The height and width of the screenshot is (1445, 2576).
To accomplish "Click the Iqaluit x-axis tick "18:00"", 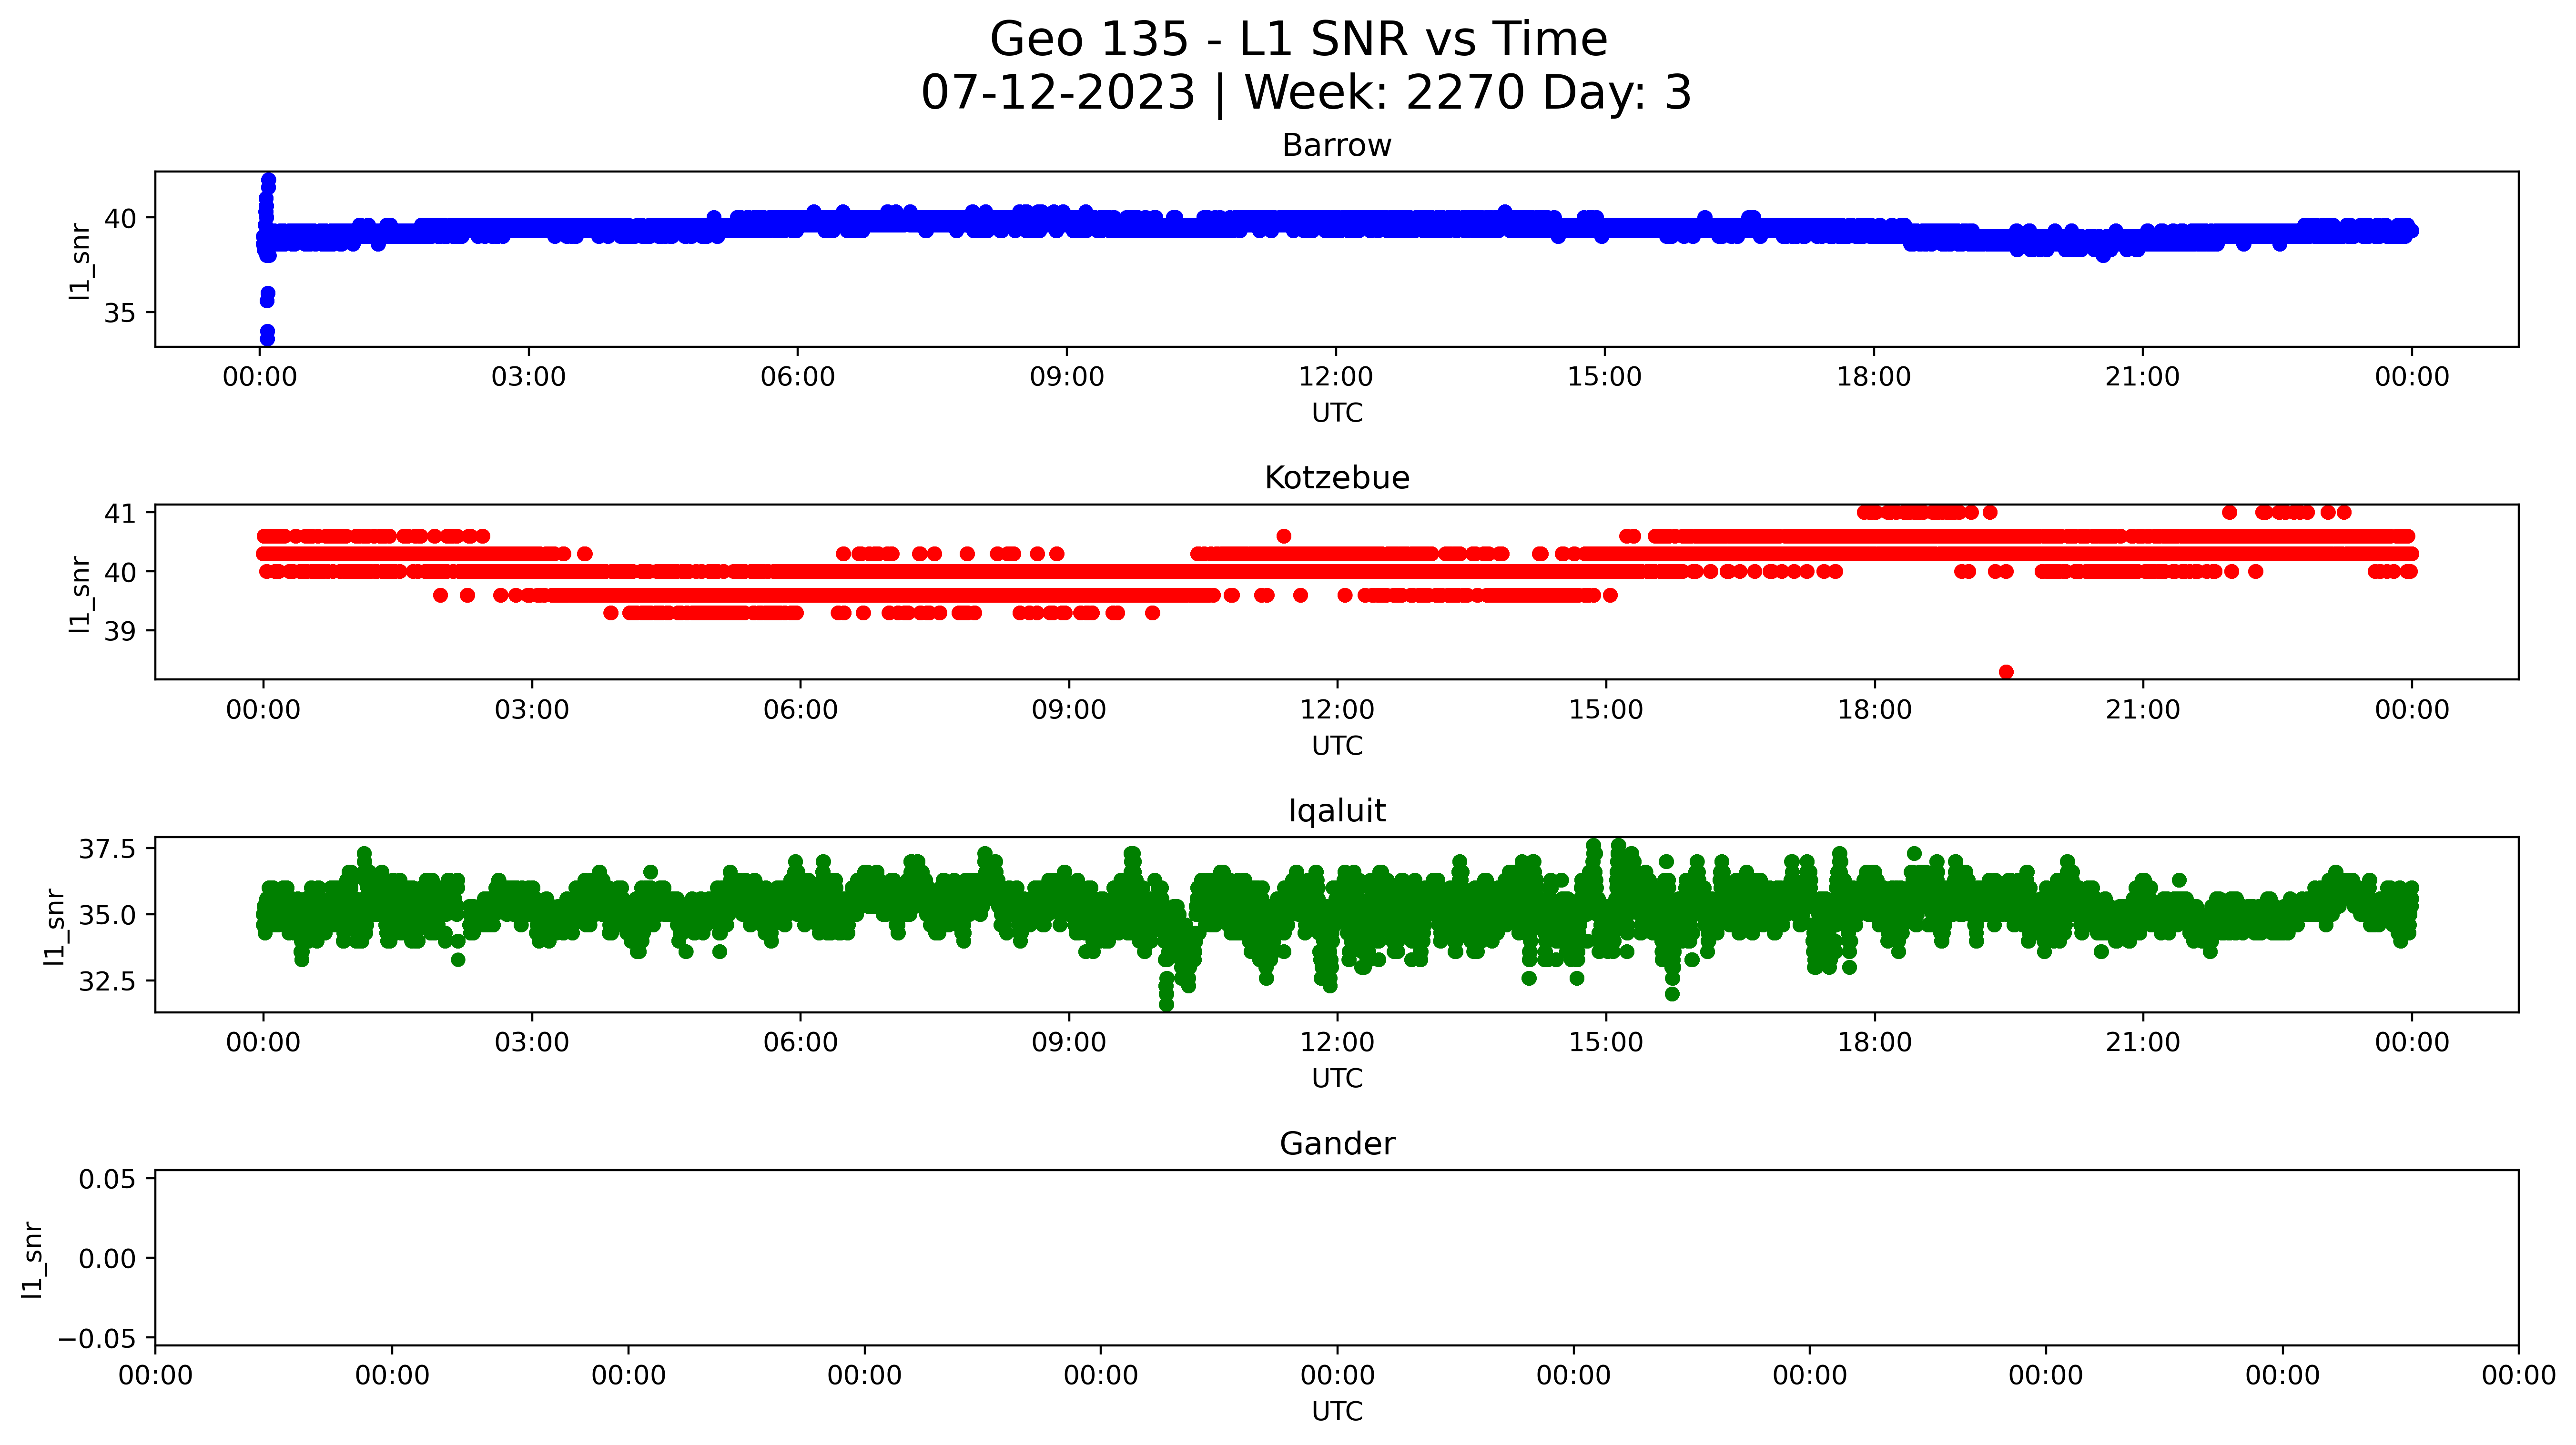I will point(1874,1042).
